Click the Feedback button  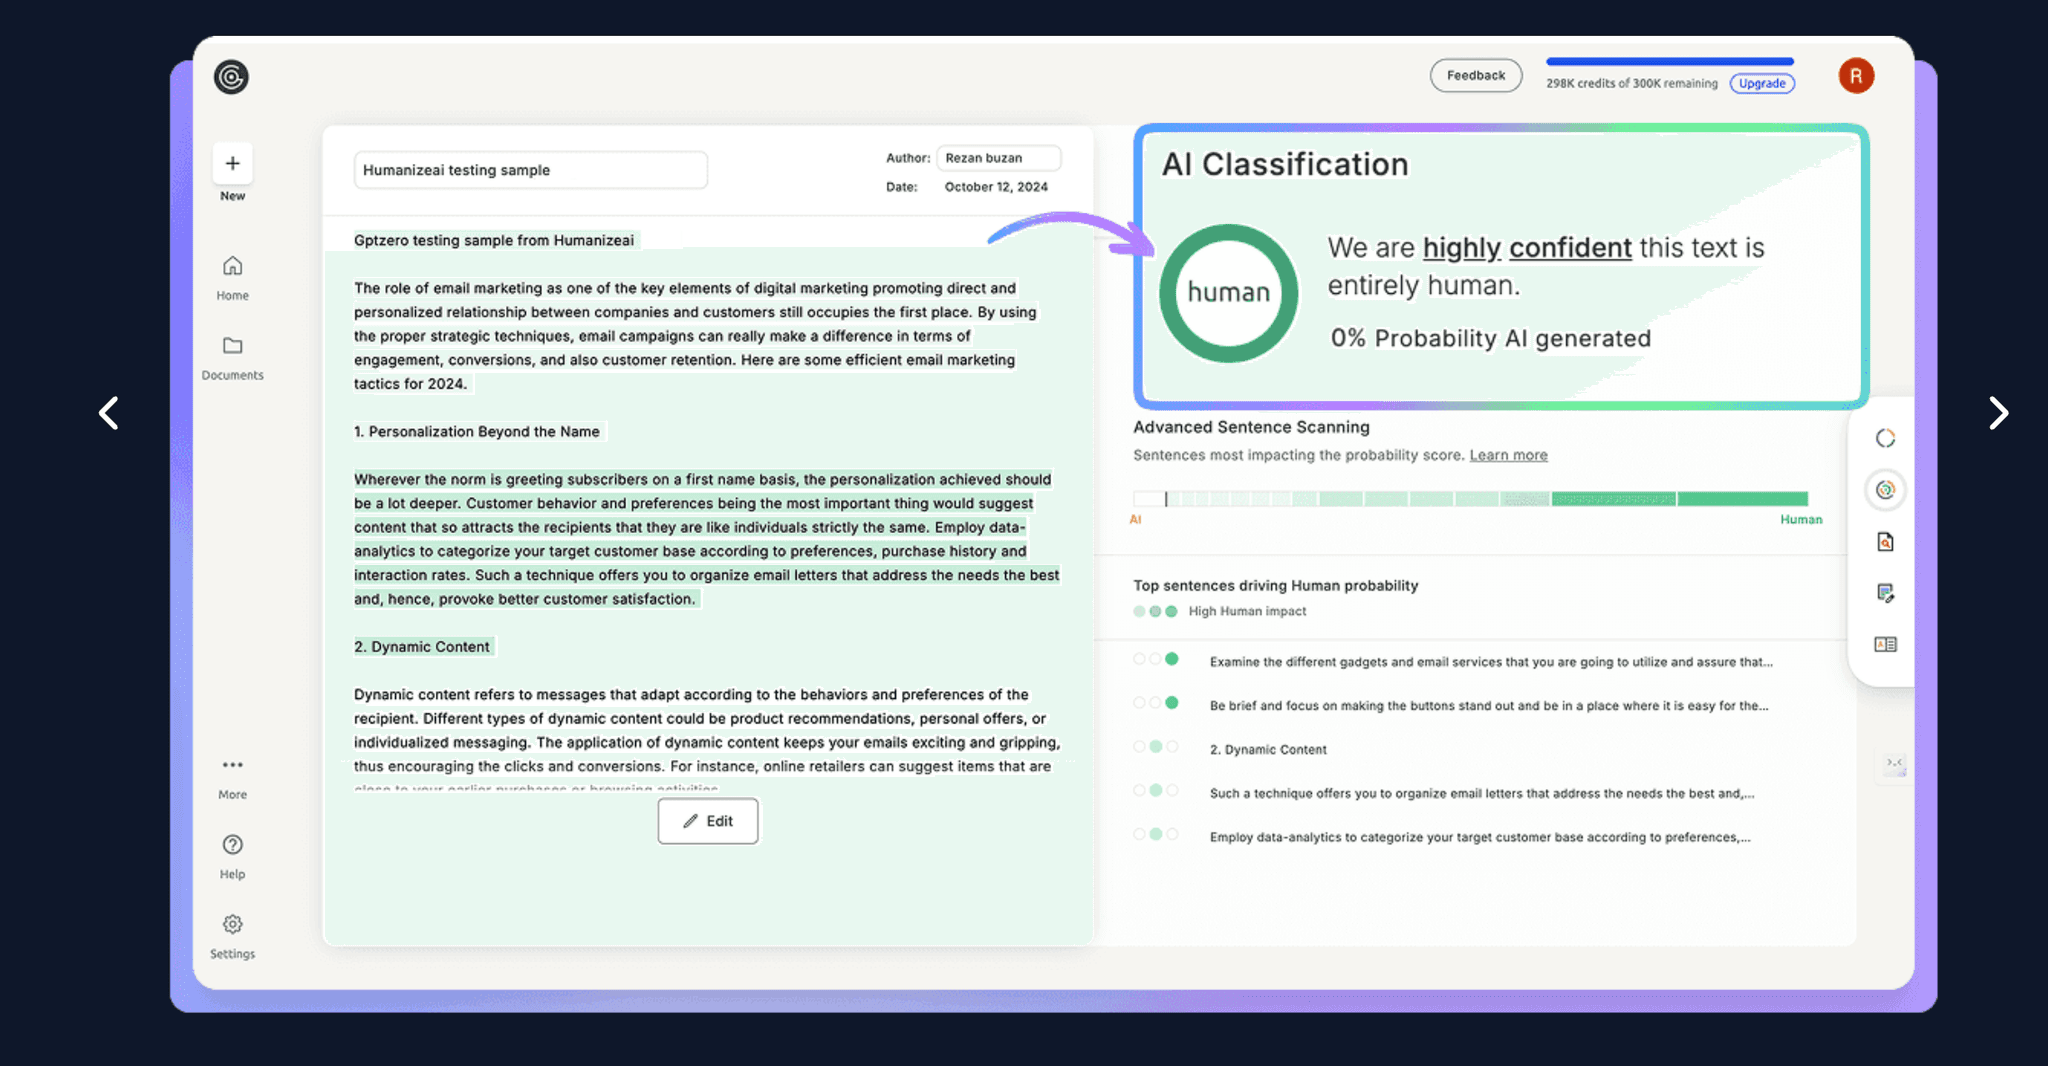(x=1476, y=75)
